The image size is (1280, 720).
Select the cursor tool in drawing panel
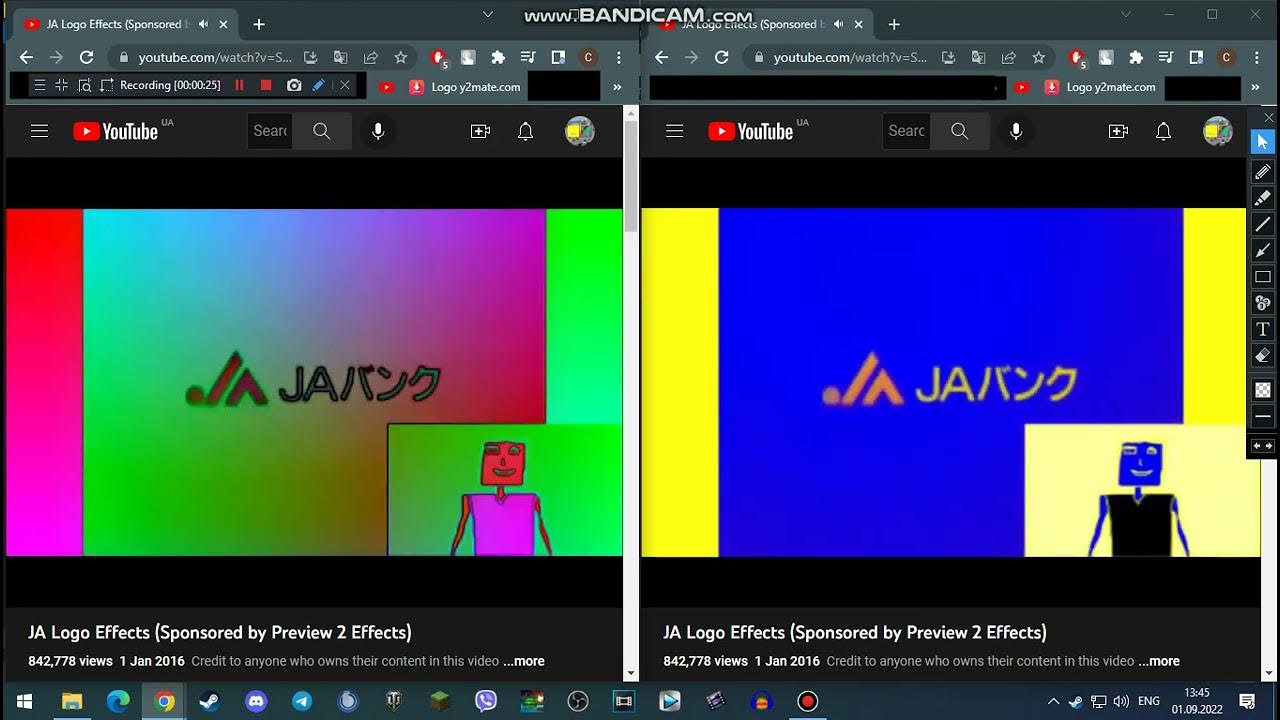click(1263, 142)
